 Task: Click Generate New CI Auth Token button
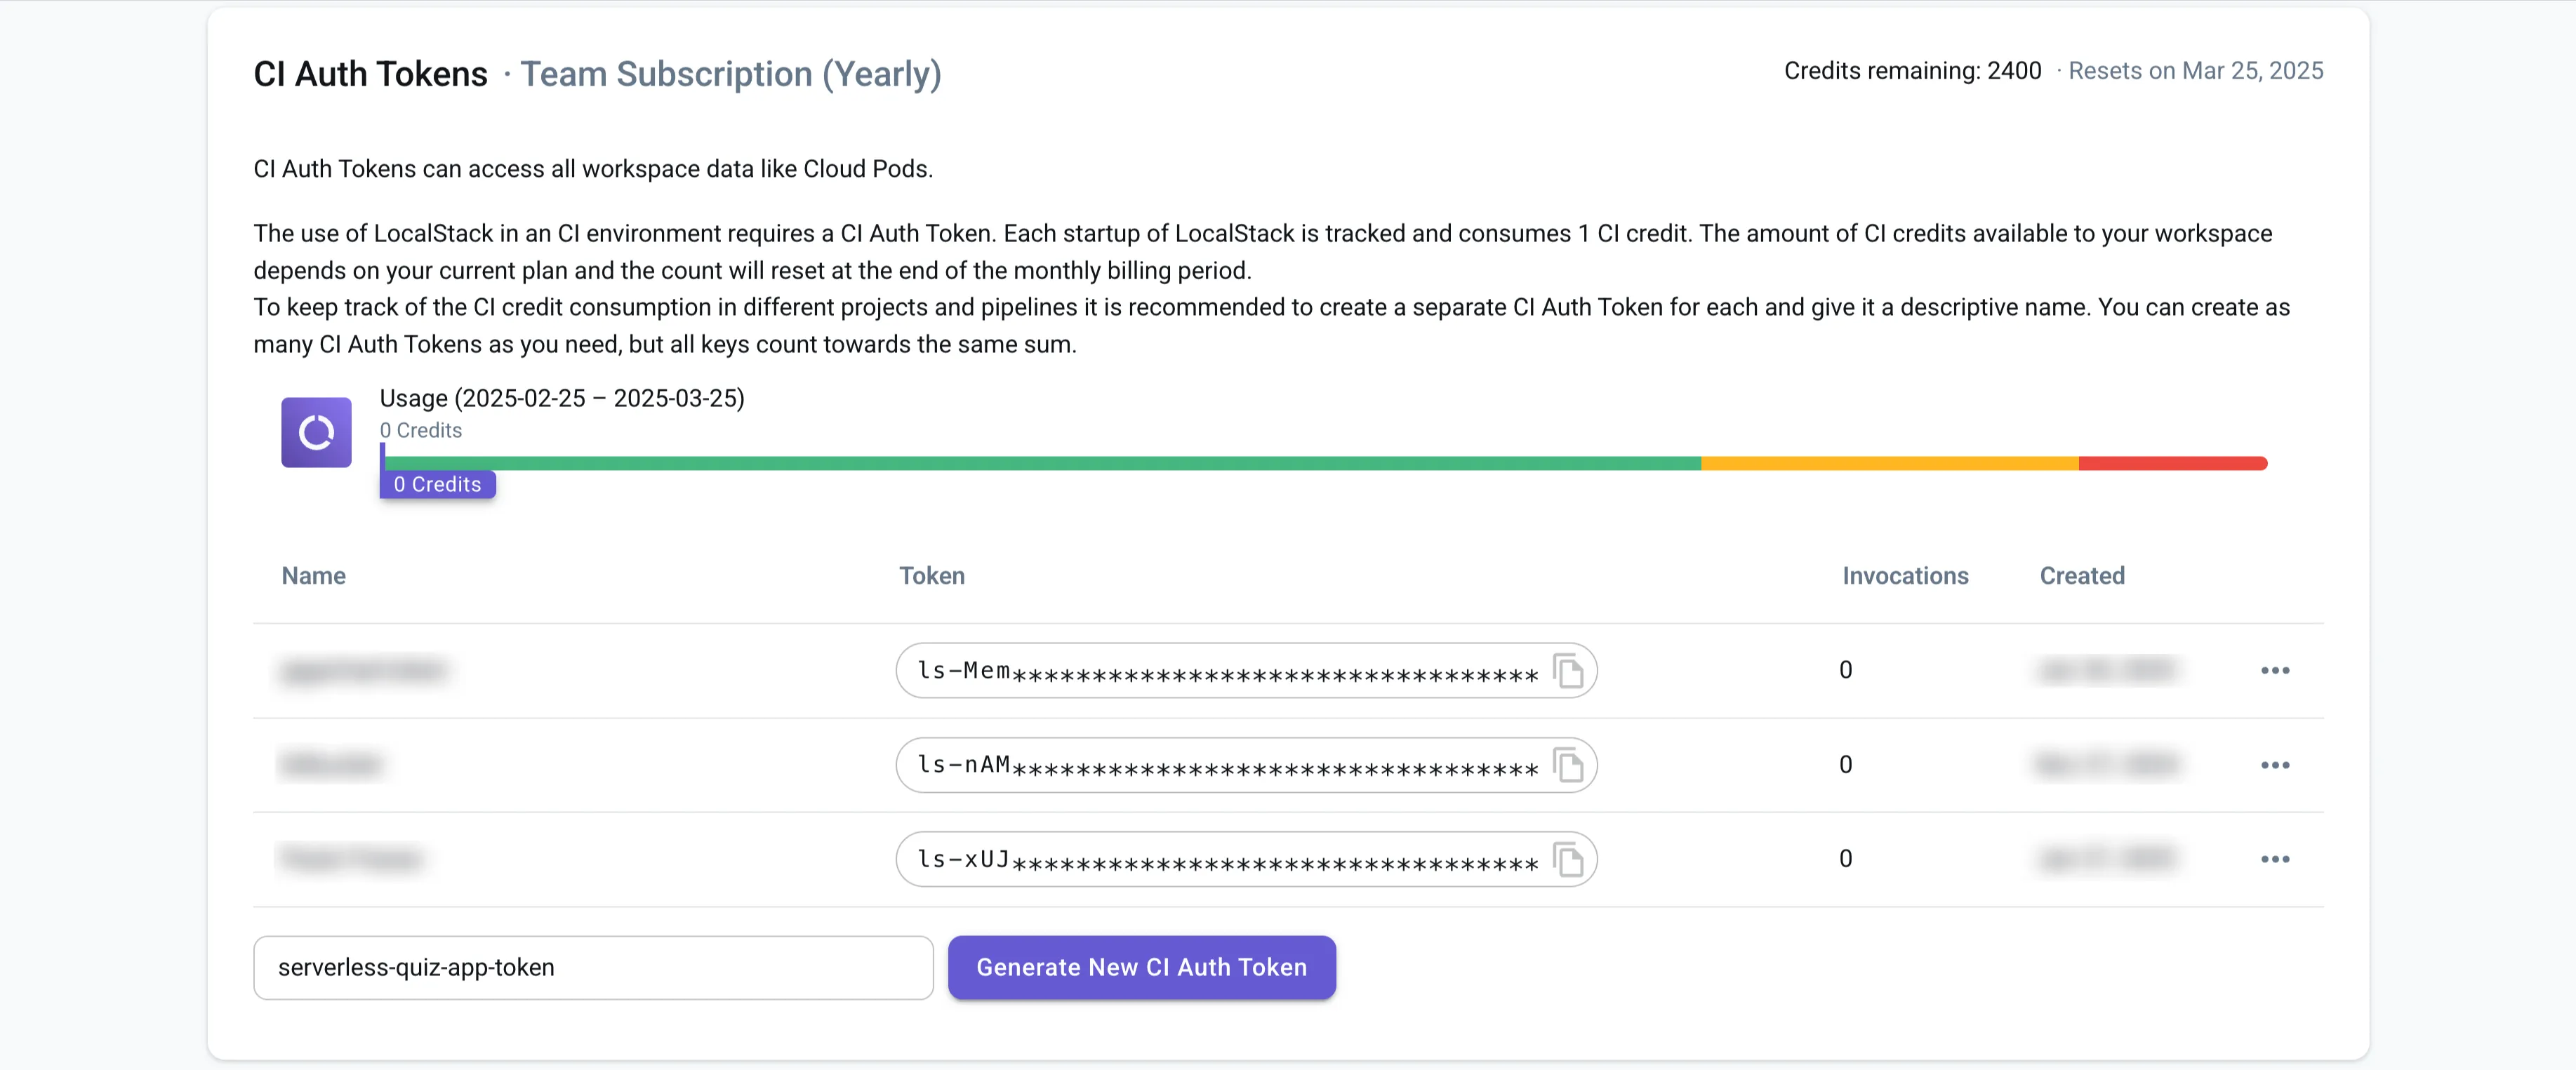click(1141, 967)
